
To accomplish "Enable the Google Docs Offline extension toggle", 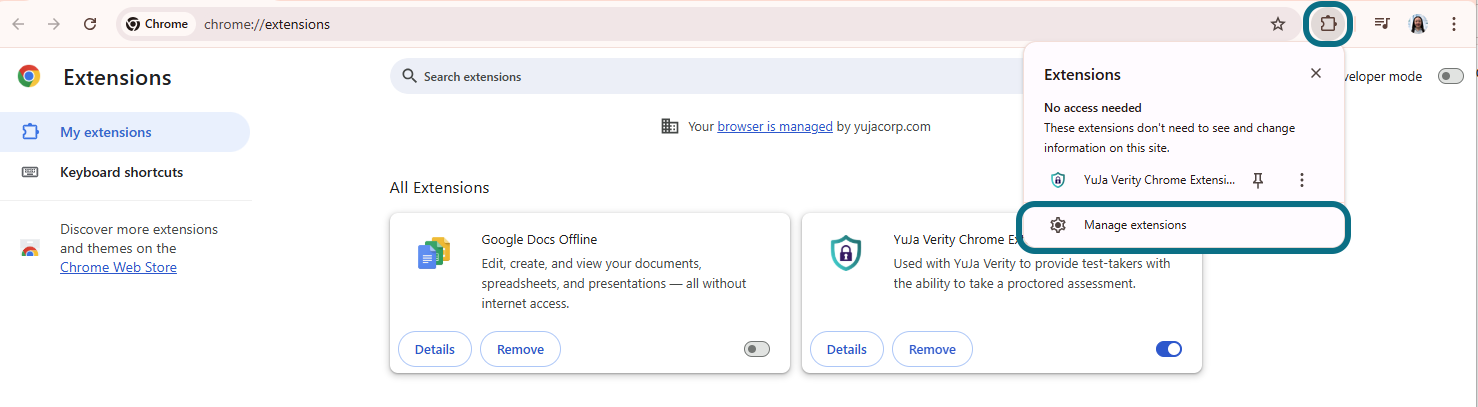I will coord(757,349).
